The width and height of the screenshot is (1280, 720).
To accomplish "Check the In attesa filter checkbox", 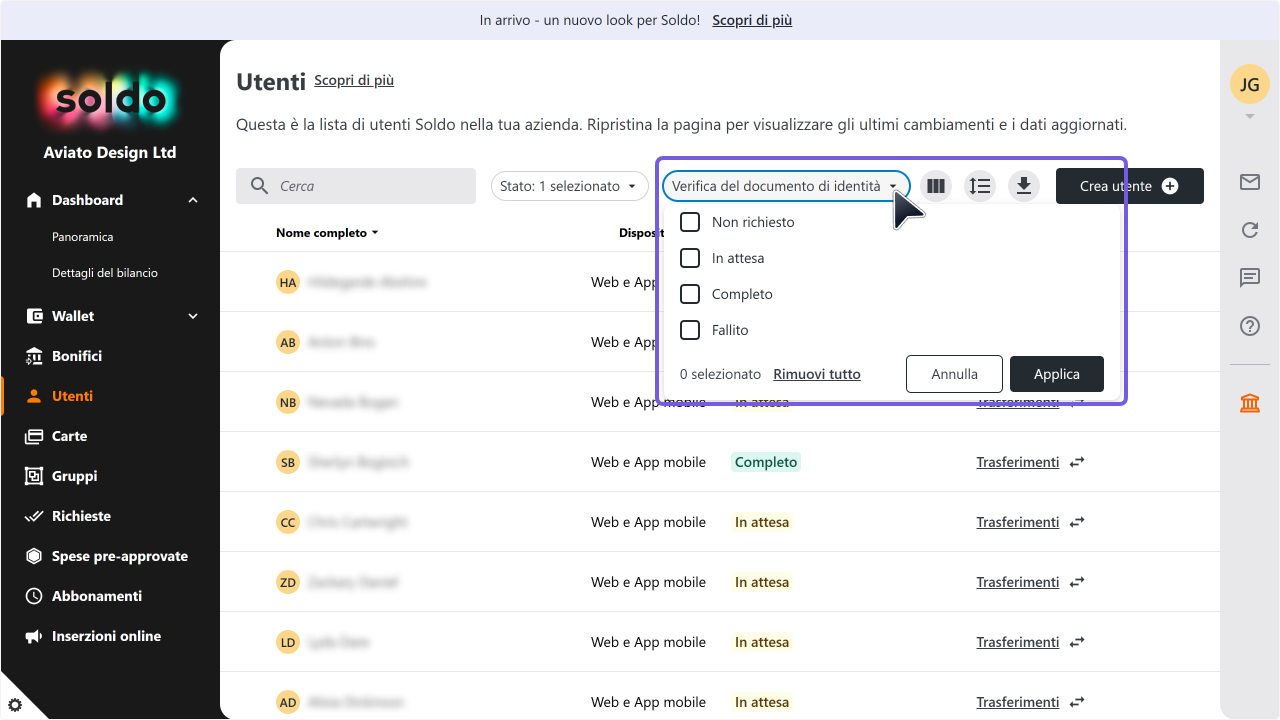I will tap(690, 258).
